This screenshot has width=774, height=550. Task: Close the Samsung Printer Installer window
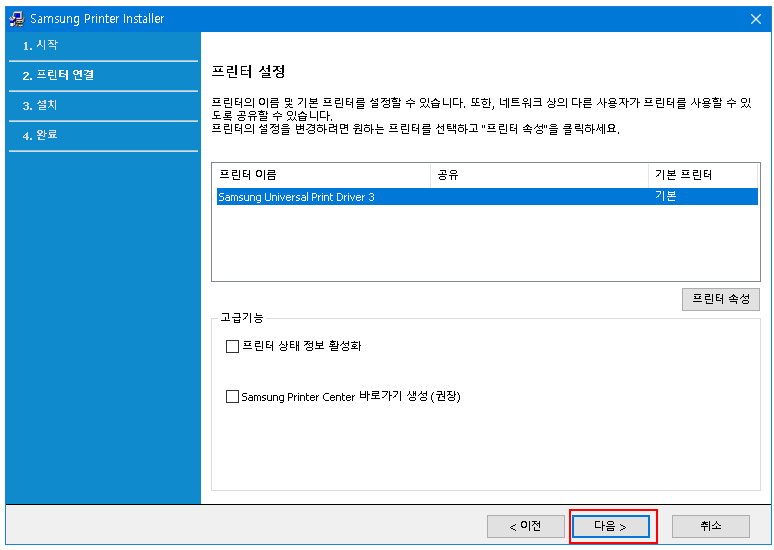click(755, 19)
